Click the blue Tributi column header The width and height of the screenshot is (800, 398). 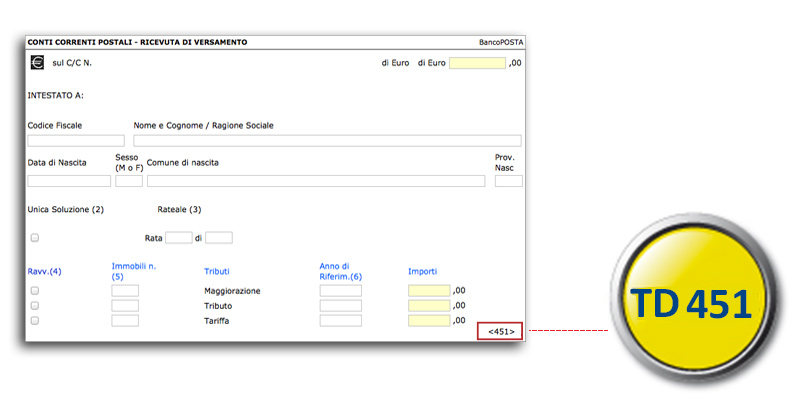pos(217,272)
